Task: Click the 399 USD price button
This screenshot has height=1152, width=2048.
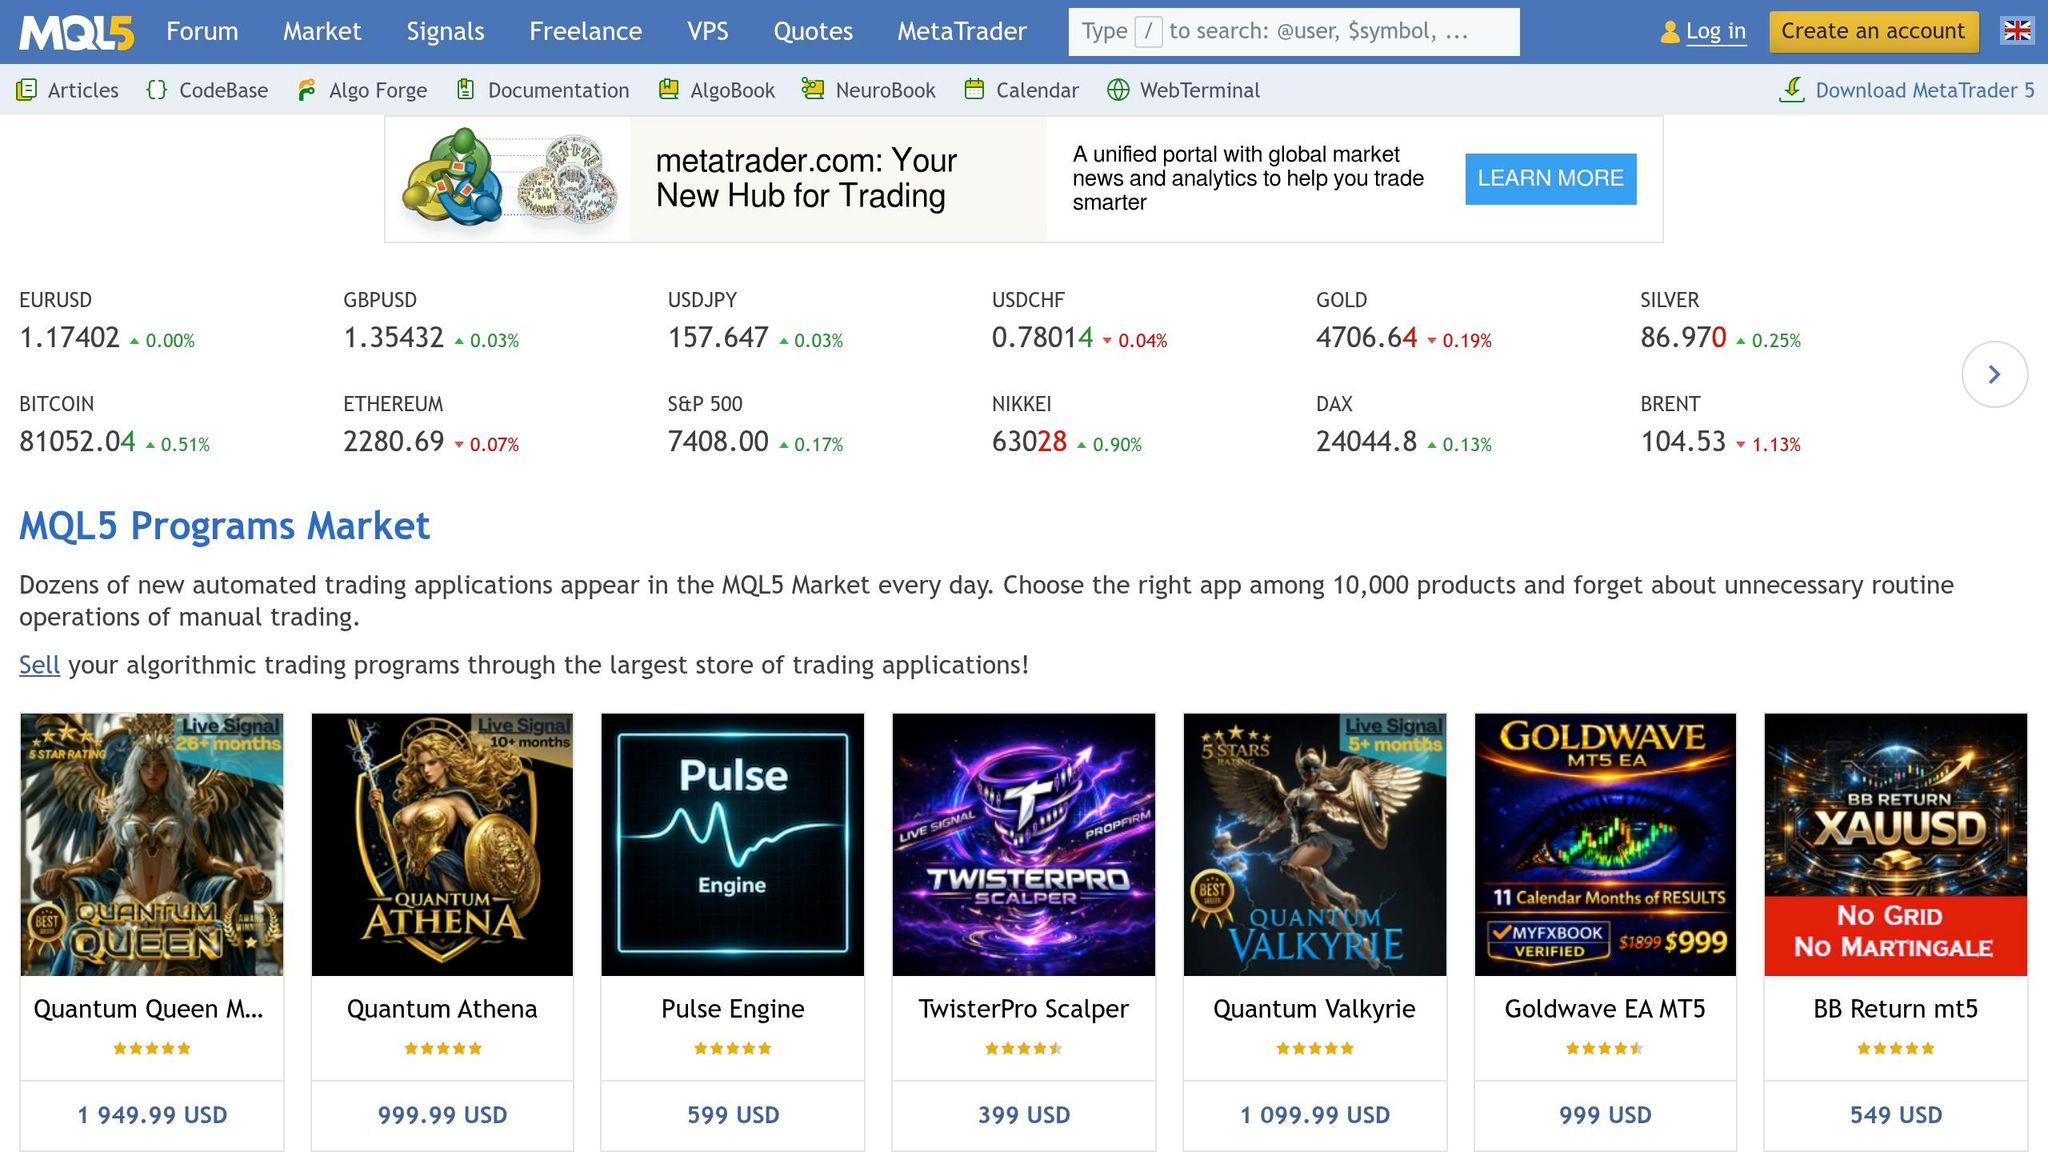Action: [1024, 1115]
